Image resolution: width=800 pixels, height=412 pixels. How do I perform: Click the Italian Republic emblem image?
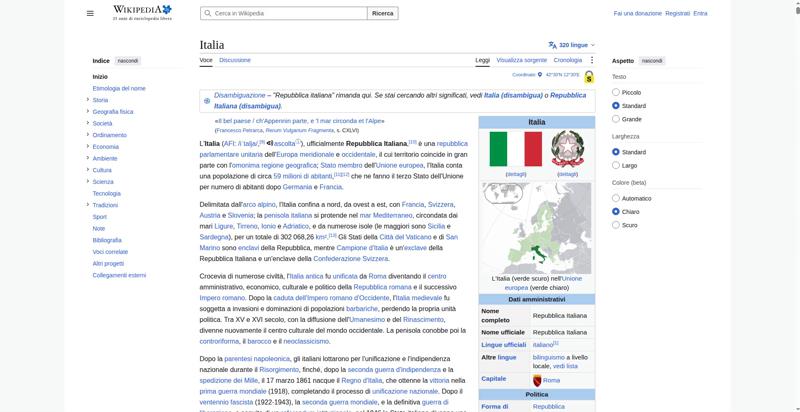[567, 149]
